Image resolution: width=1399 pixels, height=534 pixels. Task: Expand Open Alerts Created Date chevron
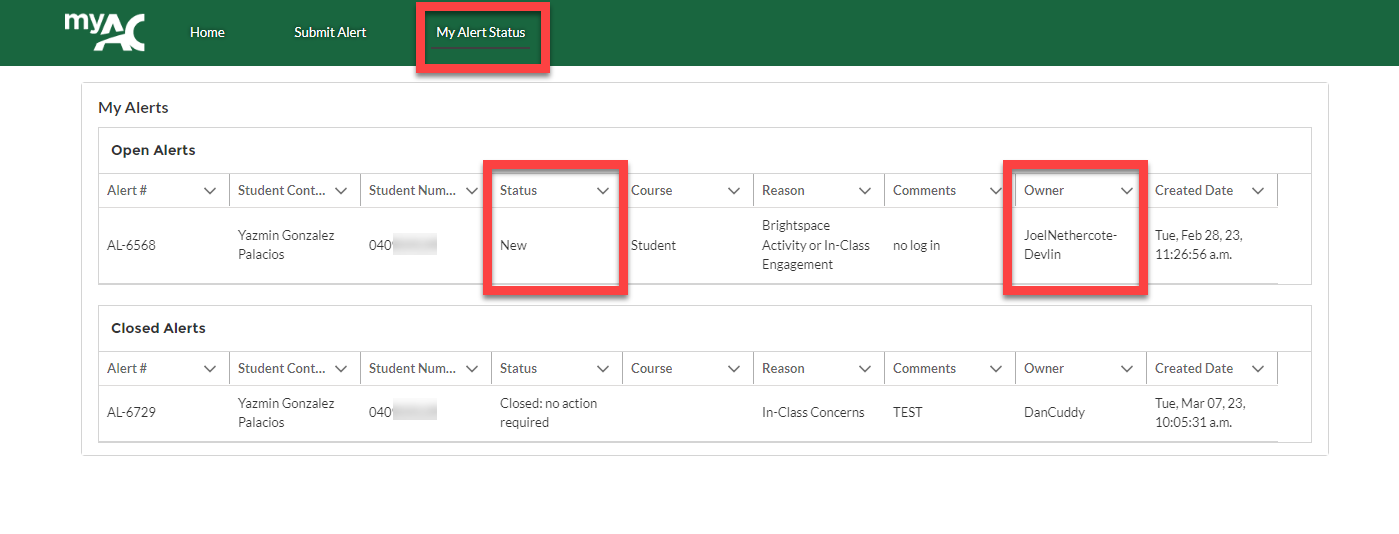point(1258,191)
